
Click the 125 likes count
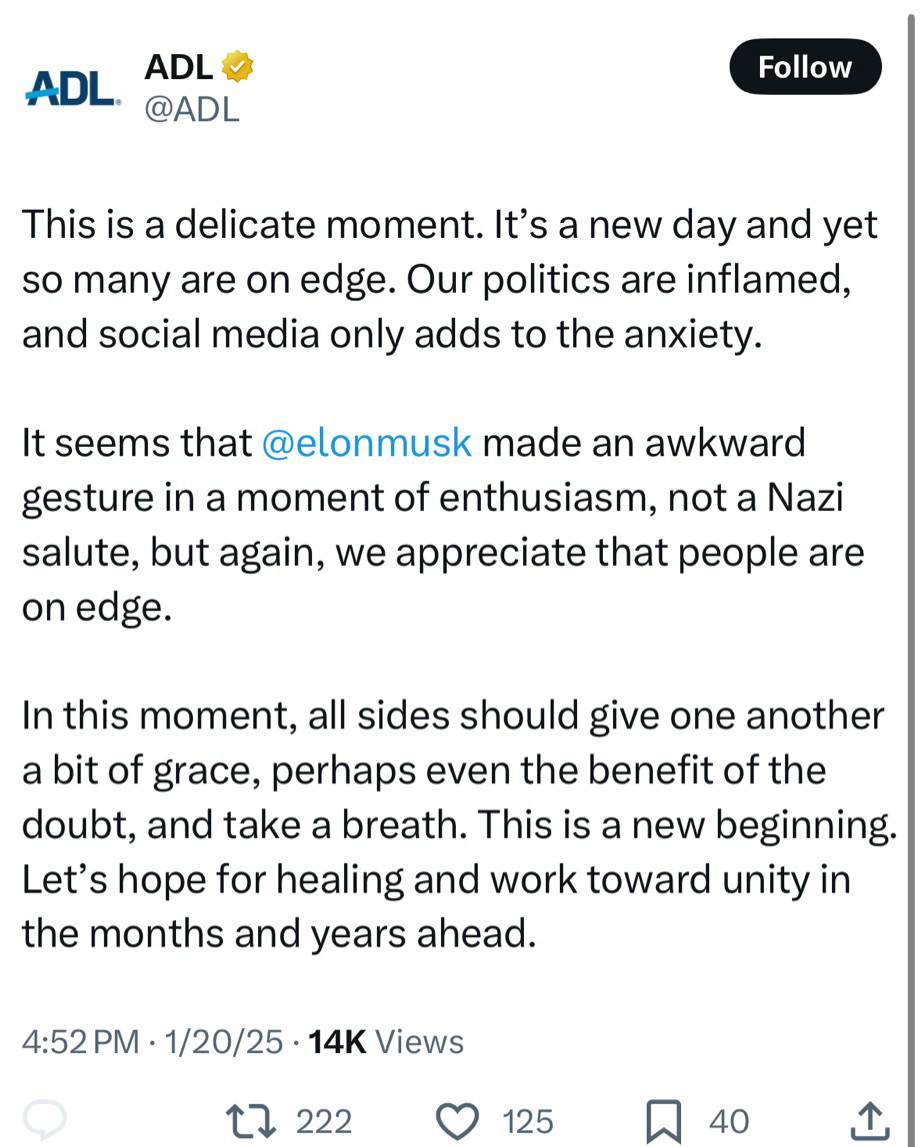(x=528, y=1121)
